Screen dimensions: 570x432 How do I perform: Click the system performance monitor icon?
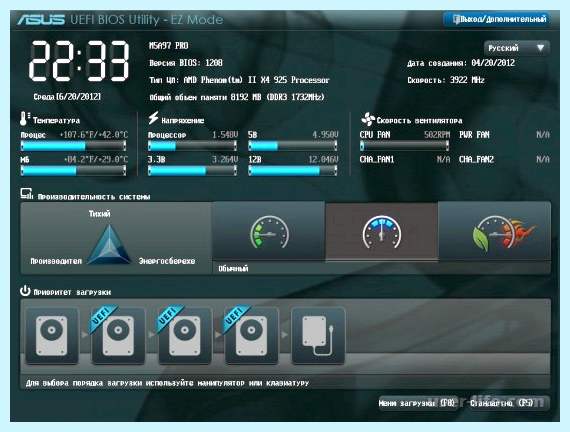pos(27,194)
